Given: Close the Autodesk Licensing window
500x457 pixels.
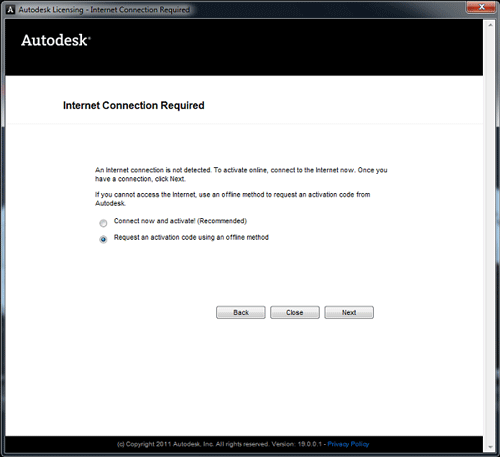Looking at the screenshot, I should pyautogui.click(x=481, y=7).
